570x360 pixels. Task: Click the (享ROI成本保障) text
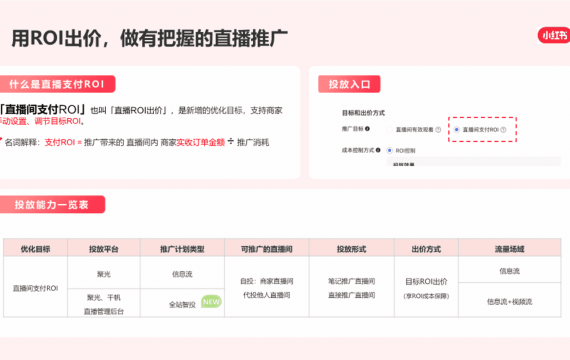pyautogui.click(x=426, y=296)
